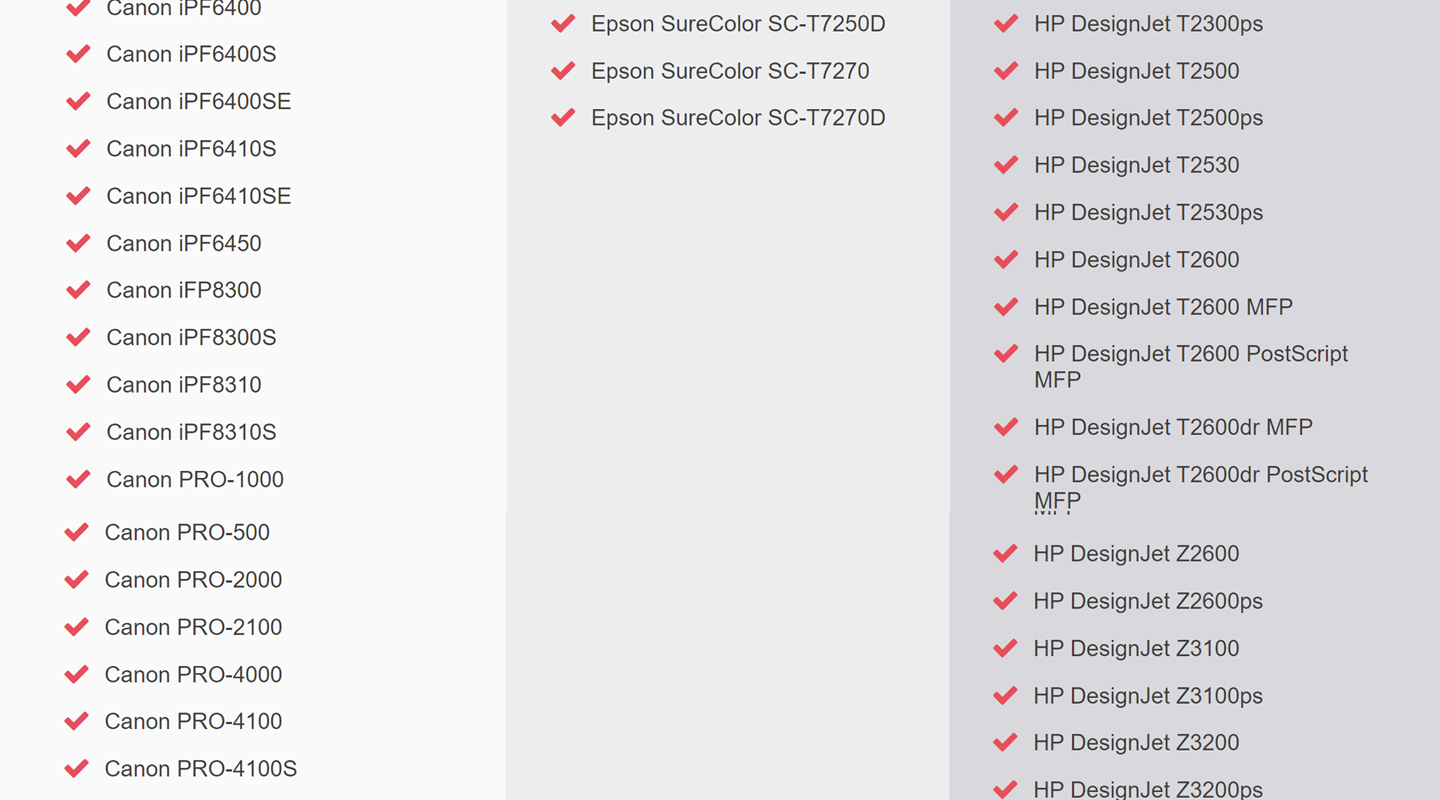Click the Canon PRO-500 text
This screenshot has height=800, width=1440.
tap(187, 532)
